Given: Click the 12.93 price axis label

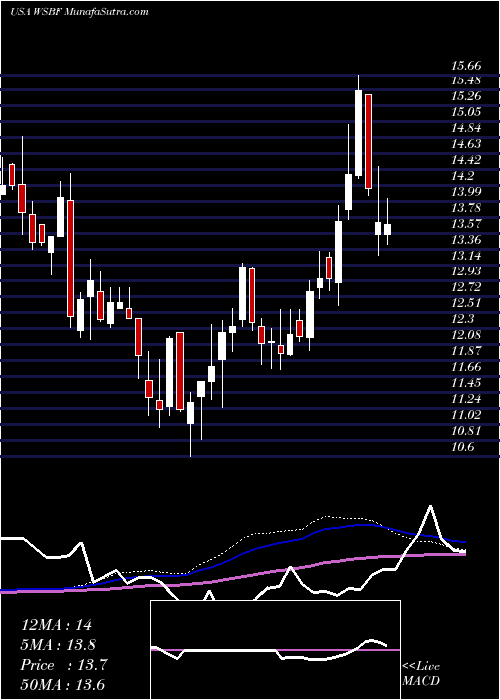Looking at the screenshot, I should tap(466, 271).
